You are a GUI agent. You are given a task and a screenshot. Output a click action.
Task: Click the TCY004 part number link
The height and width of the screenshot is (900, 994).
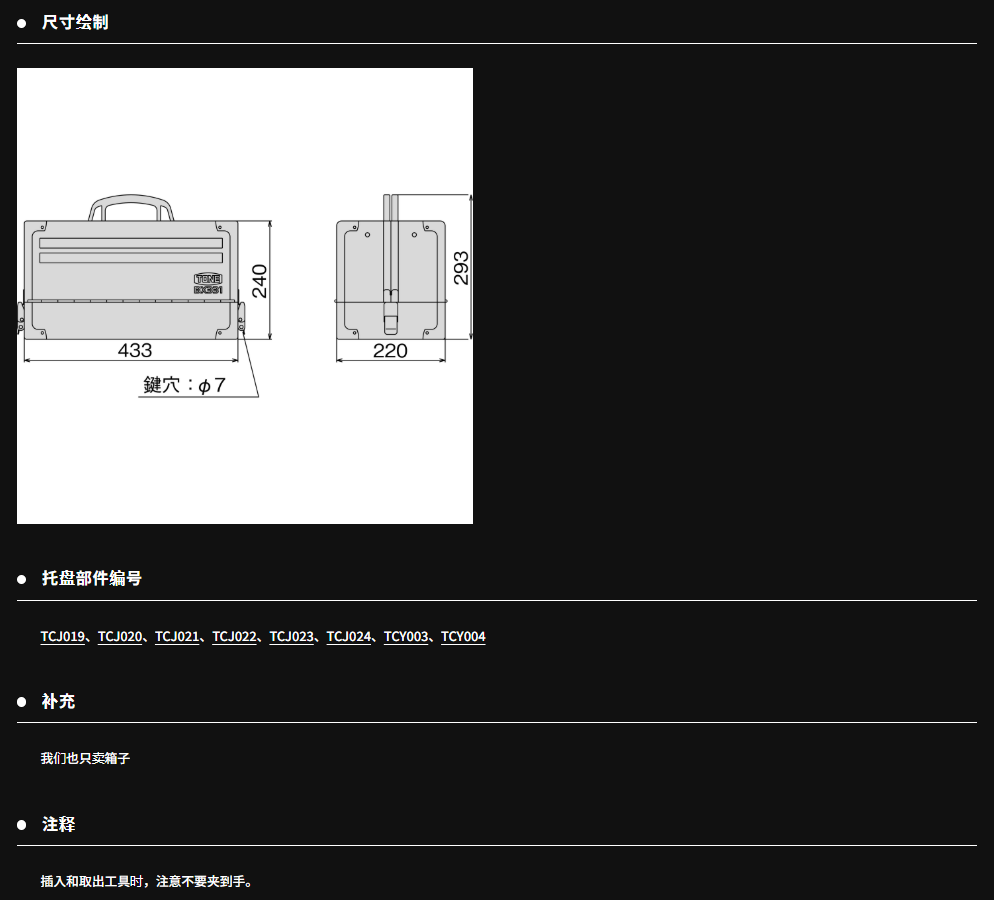(463, 637)
